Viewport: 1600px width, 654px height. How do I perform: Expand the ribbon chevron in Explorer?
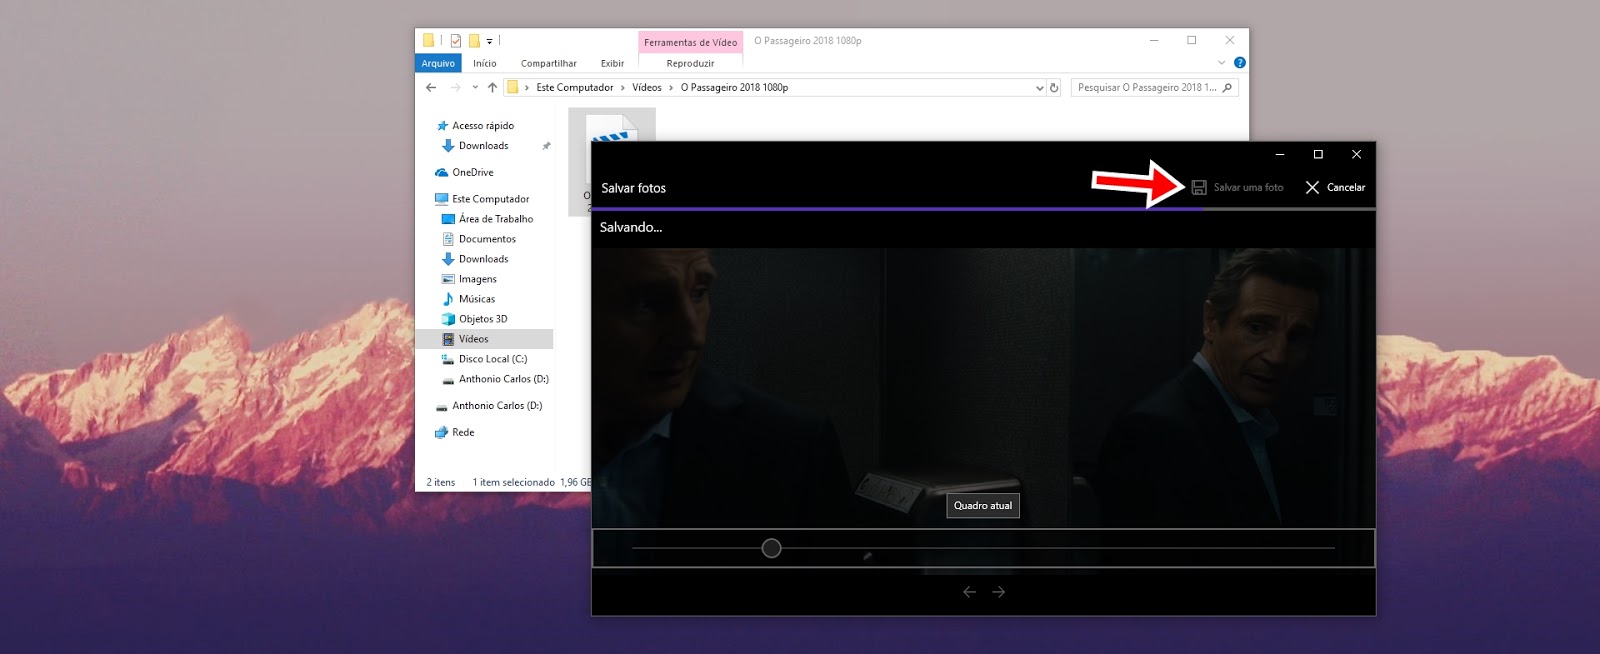pyautogui.click(x=1221, y=62)
